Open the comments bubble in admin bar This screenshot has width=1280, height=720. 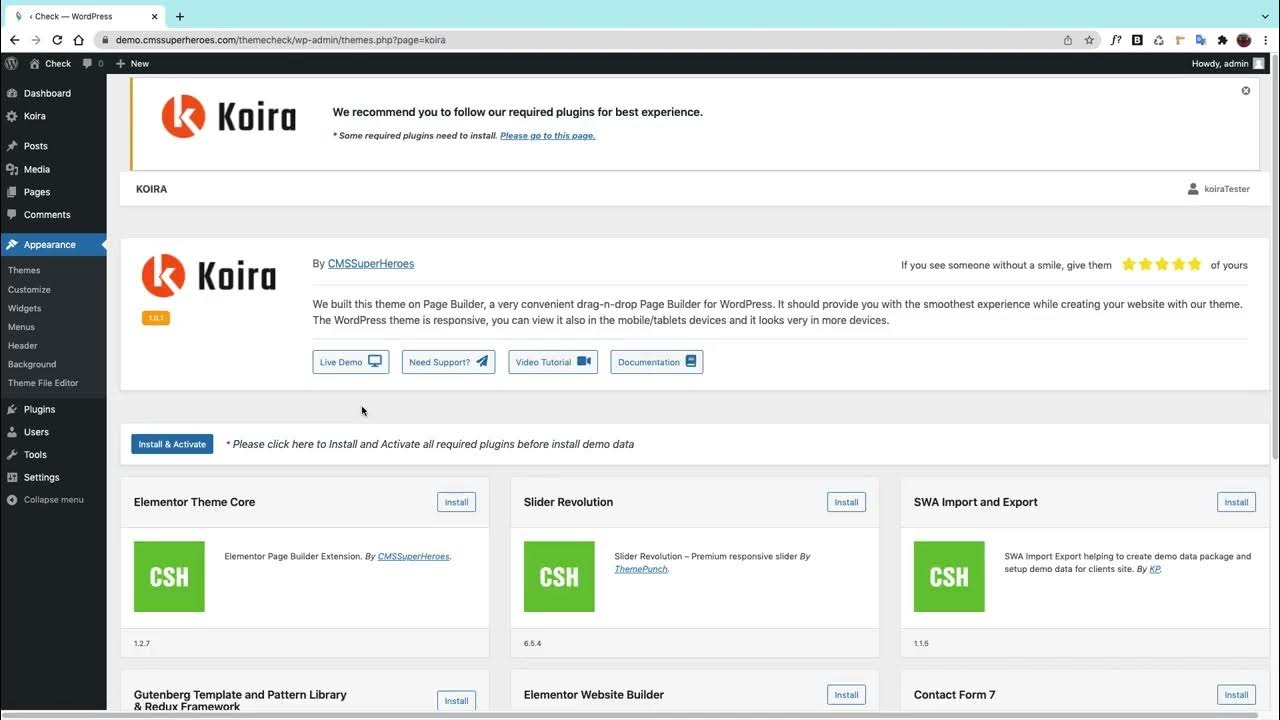(x=92, y=63)
